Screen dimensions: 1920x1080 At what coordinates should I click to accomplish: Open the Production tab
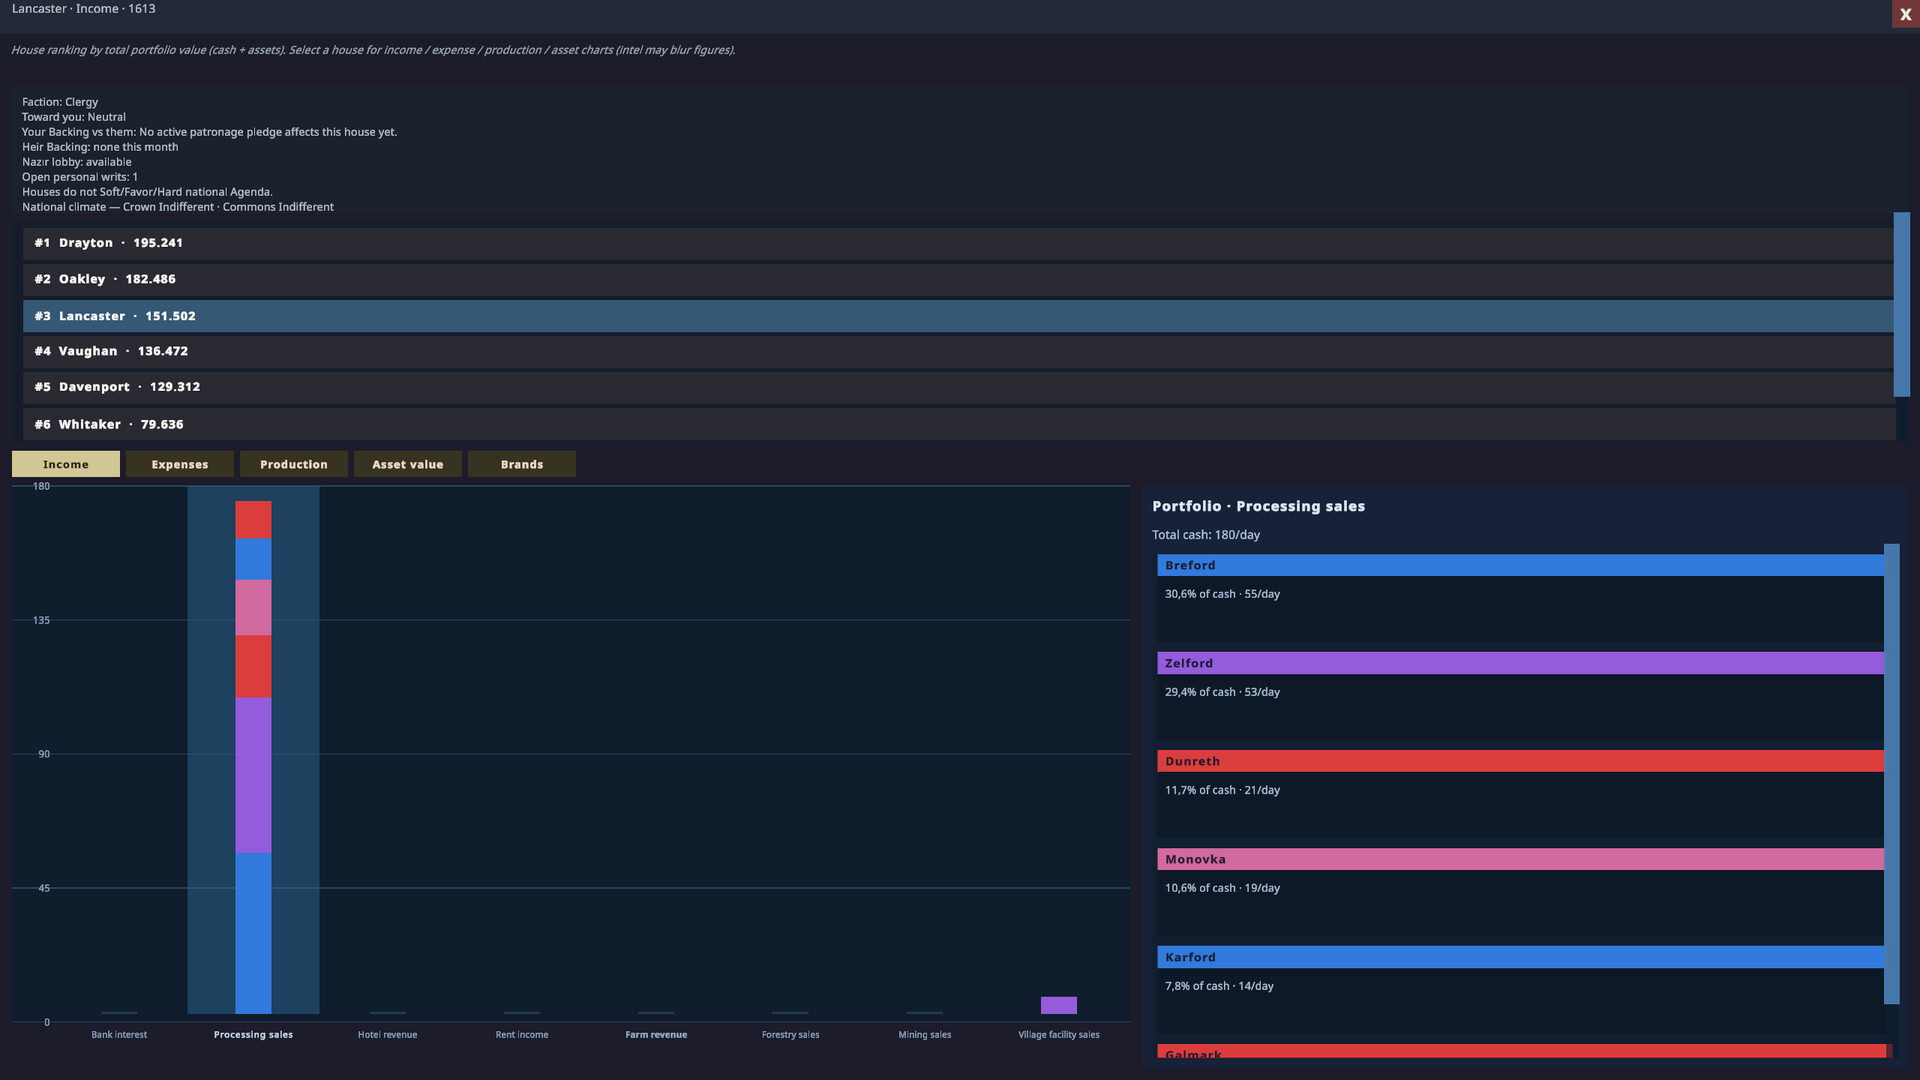pos(294,464)
